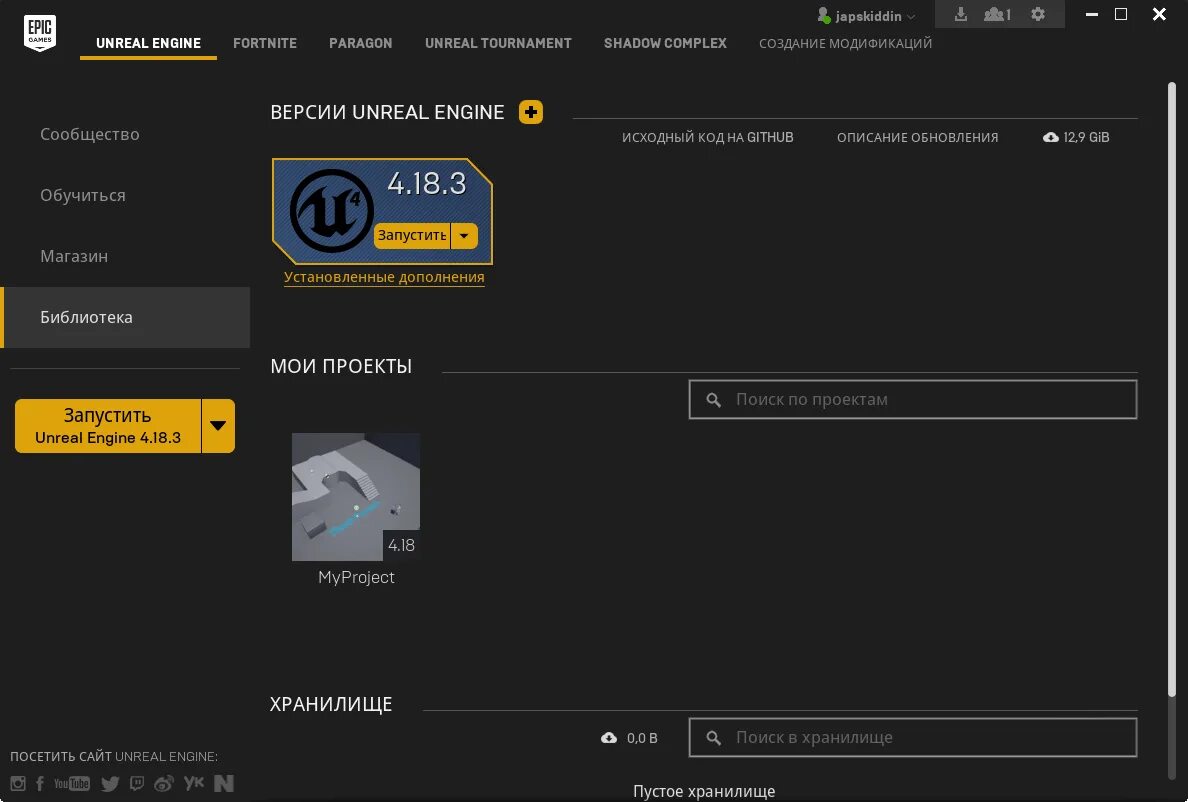1188x802 pixels.
Task: Open the Twitter icon link
Action: click(110, 784)
